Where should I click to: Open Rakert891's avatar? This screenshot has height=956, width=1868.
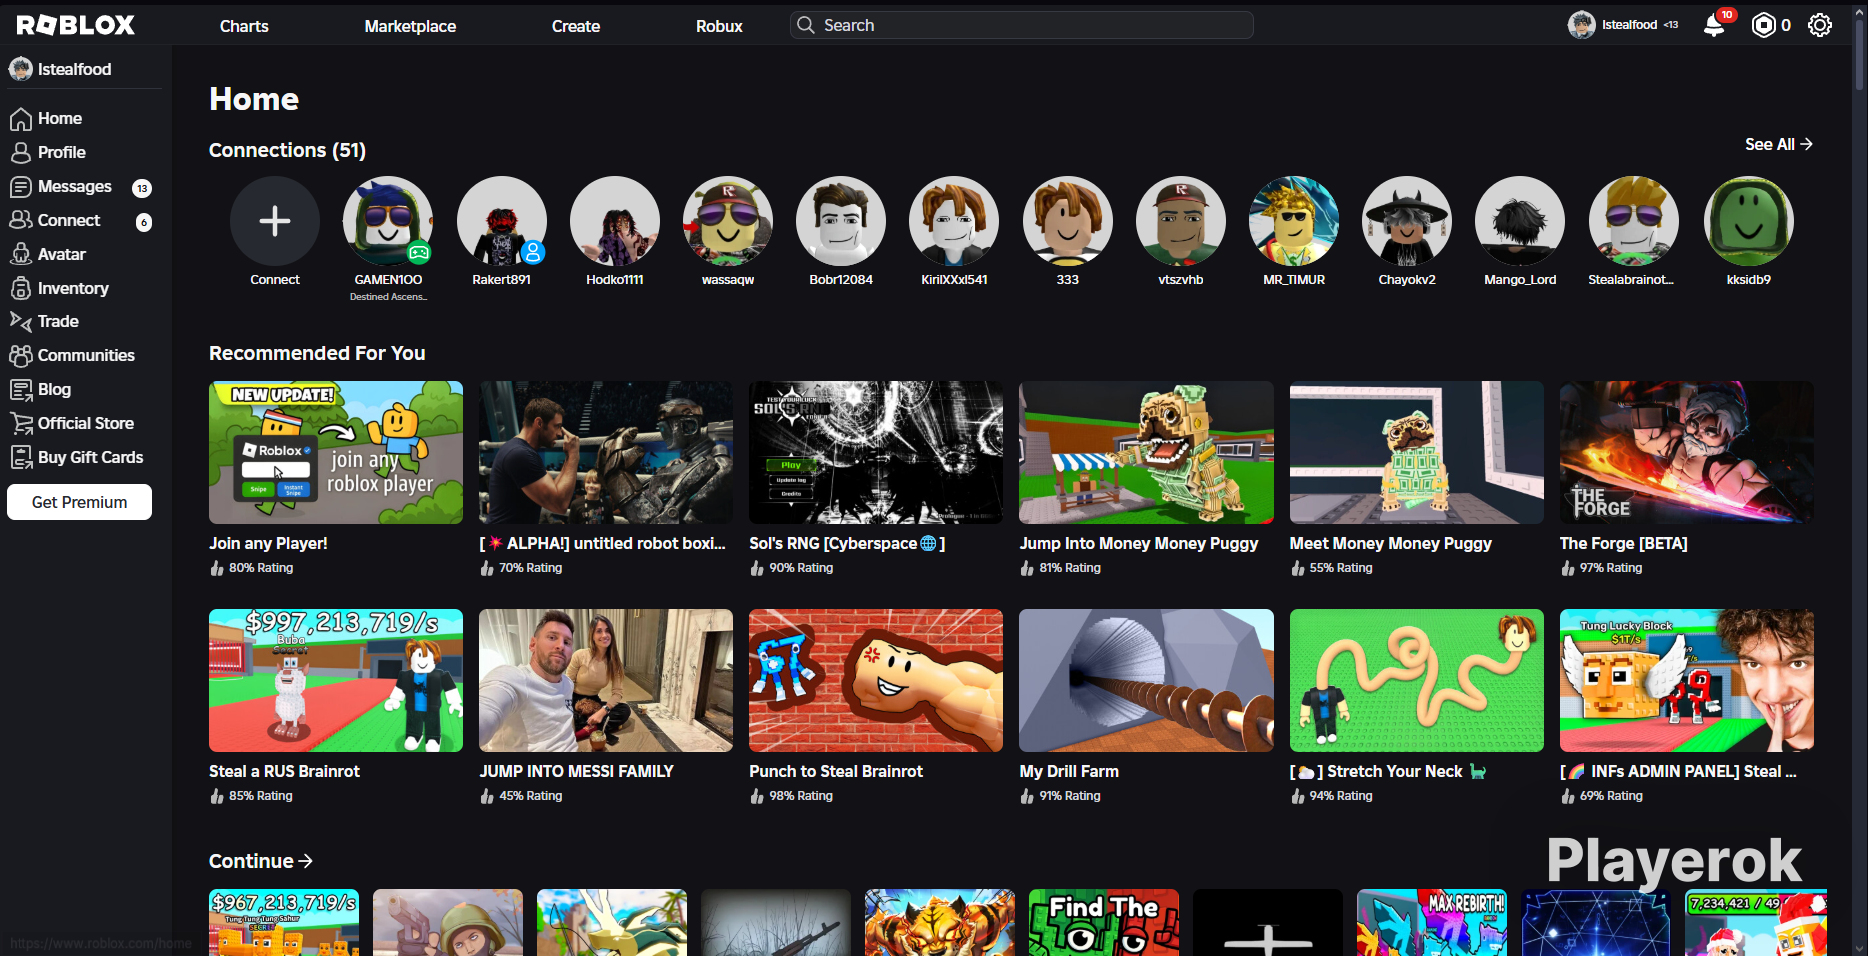[502, 221]
